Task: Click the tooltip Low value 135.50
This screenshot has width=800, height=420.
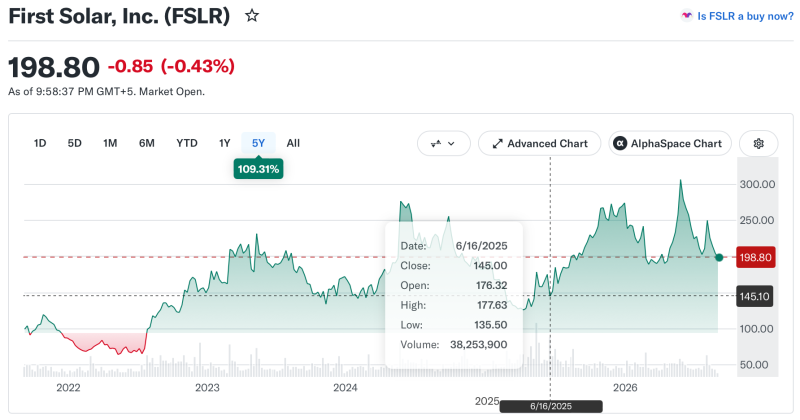Action: point(490,325)
